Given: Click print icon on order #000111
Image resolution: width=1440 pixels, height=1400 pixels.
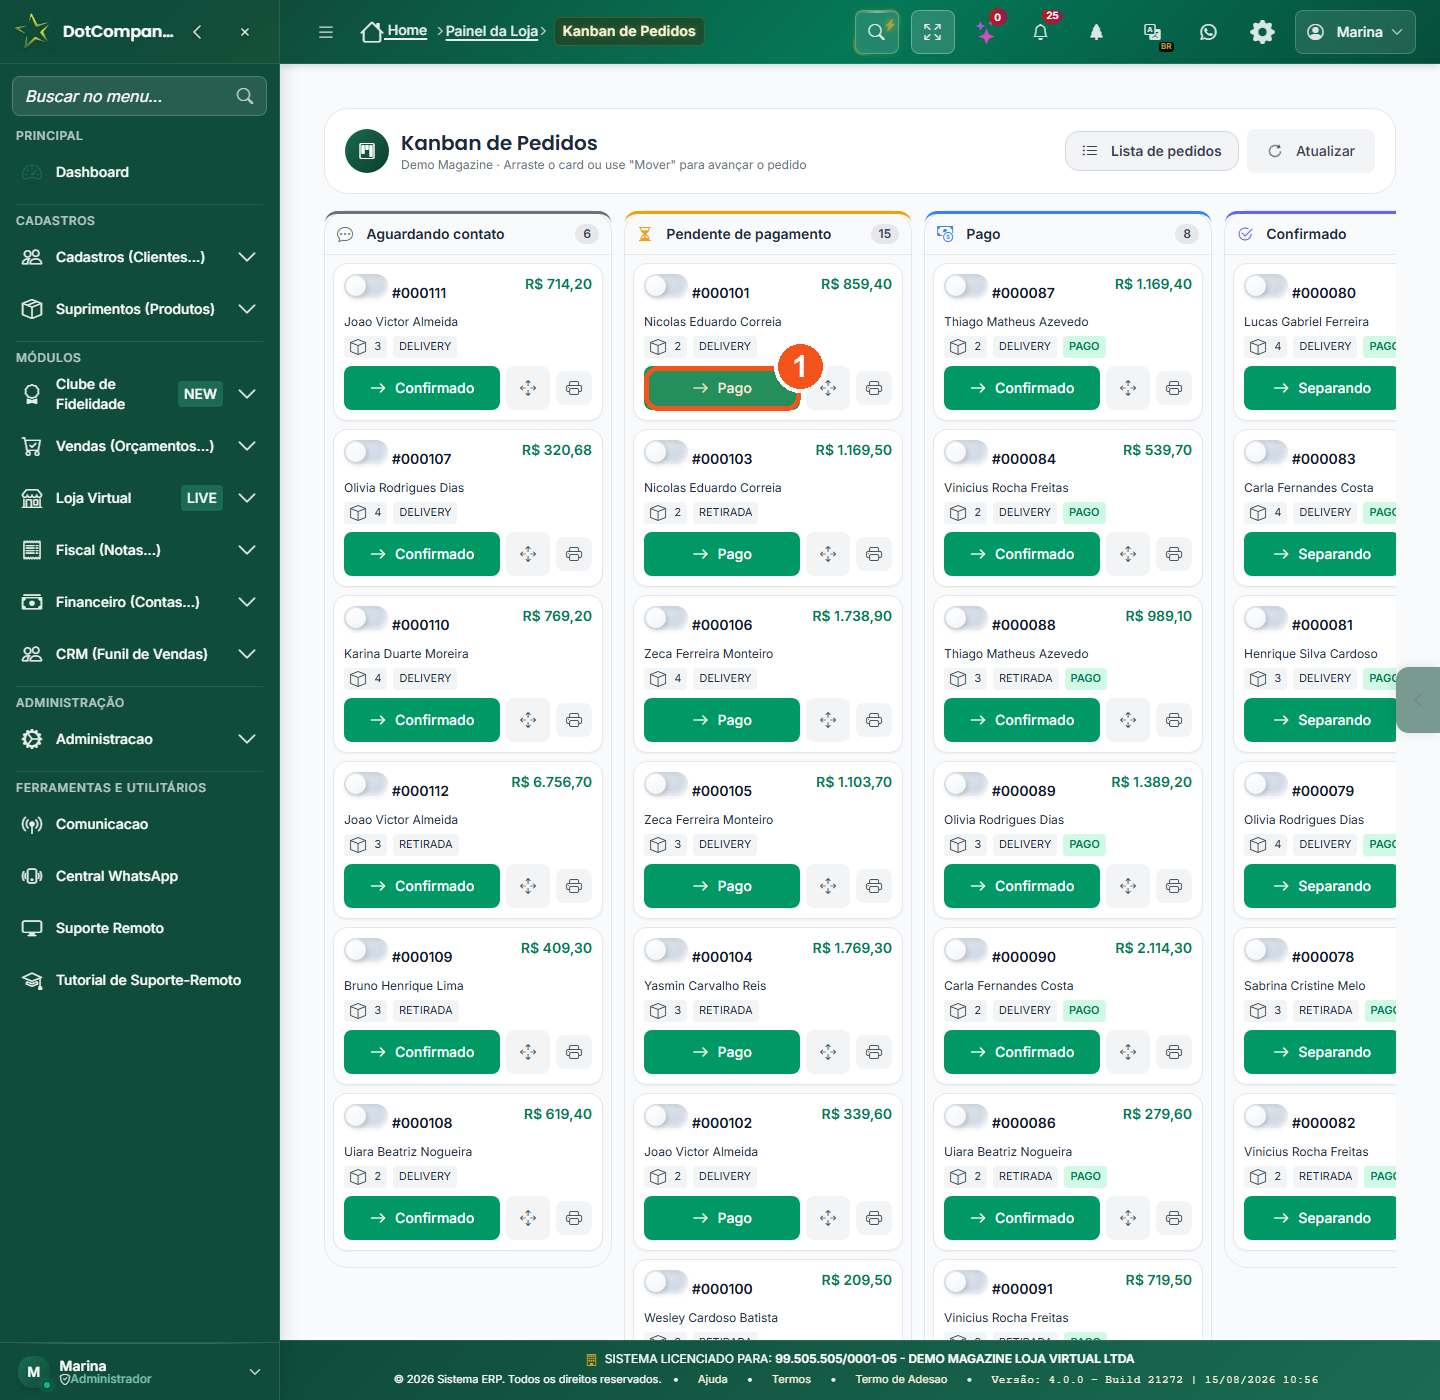Looking at the screenshot, I should 574,388.
